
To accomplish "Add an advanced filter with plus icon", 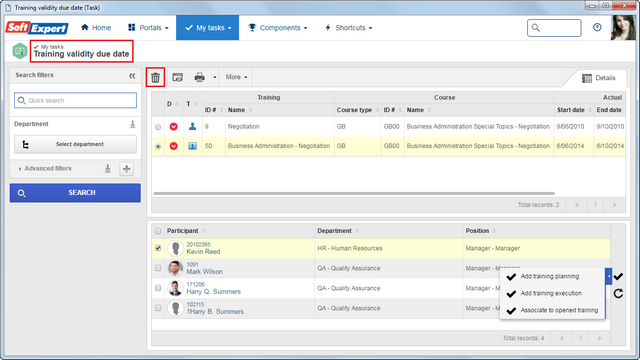I will pos(127,169).
